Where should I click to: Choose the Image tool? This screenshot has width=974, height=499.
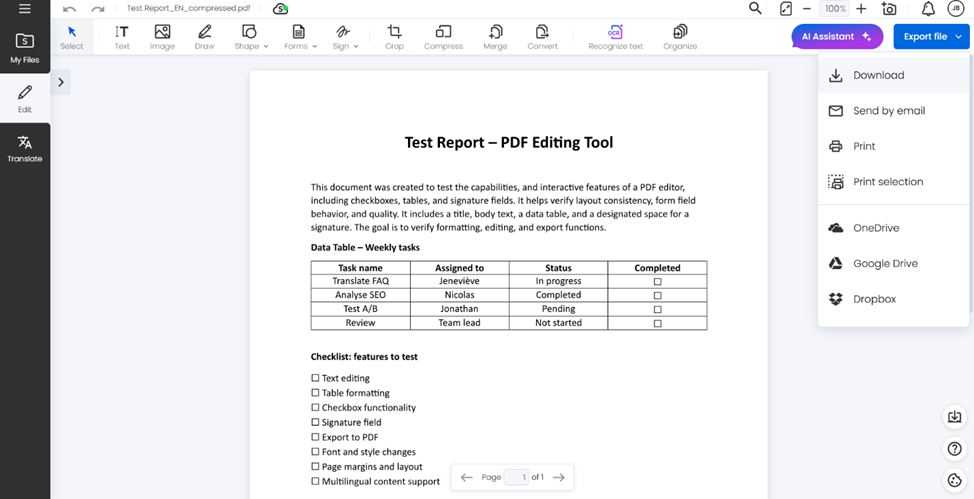(x=162, y=37)
